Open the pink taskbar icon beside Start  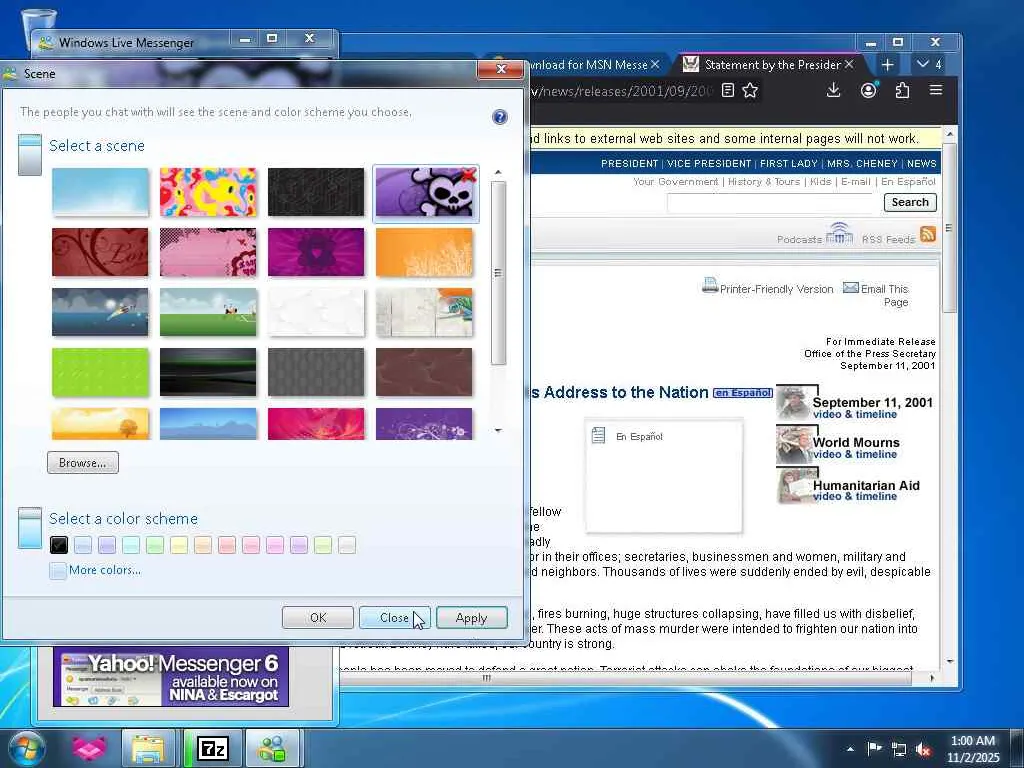click(89, 748)
